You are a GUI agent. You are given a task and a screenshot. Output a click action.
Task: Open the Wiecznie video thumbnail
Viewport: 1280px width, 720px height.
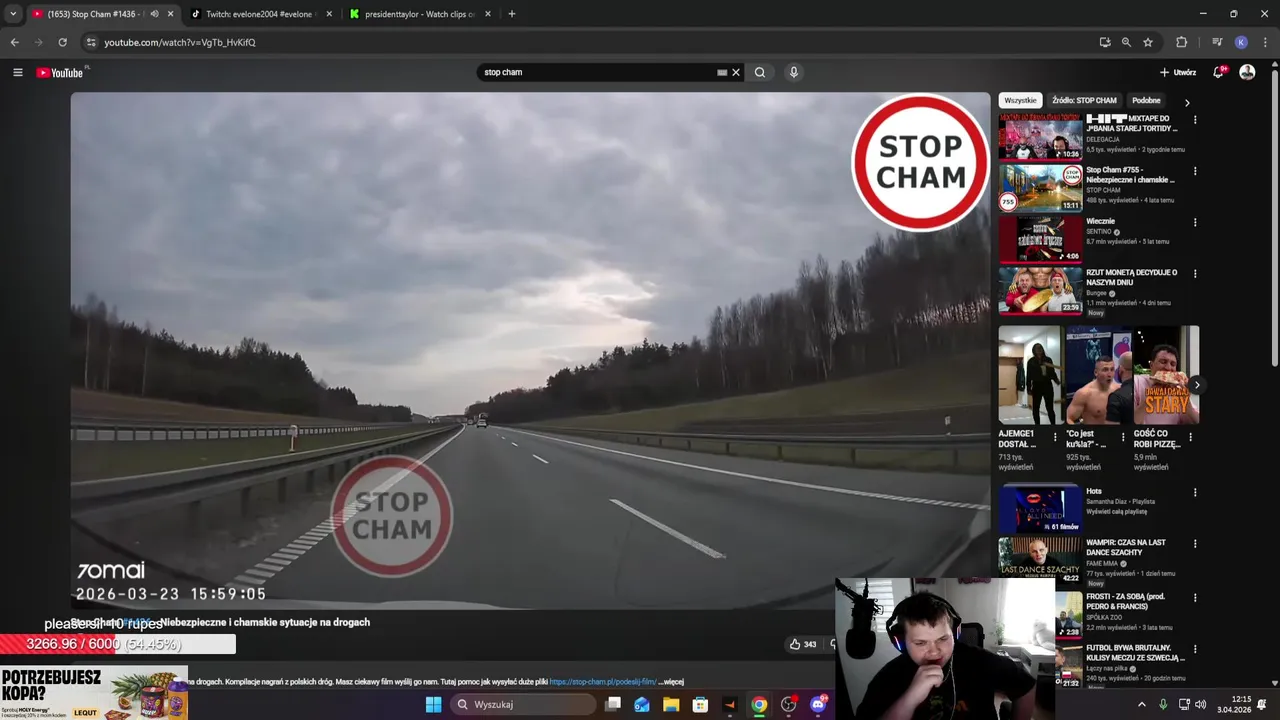click(x=1040, y=239)
